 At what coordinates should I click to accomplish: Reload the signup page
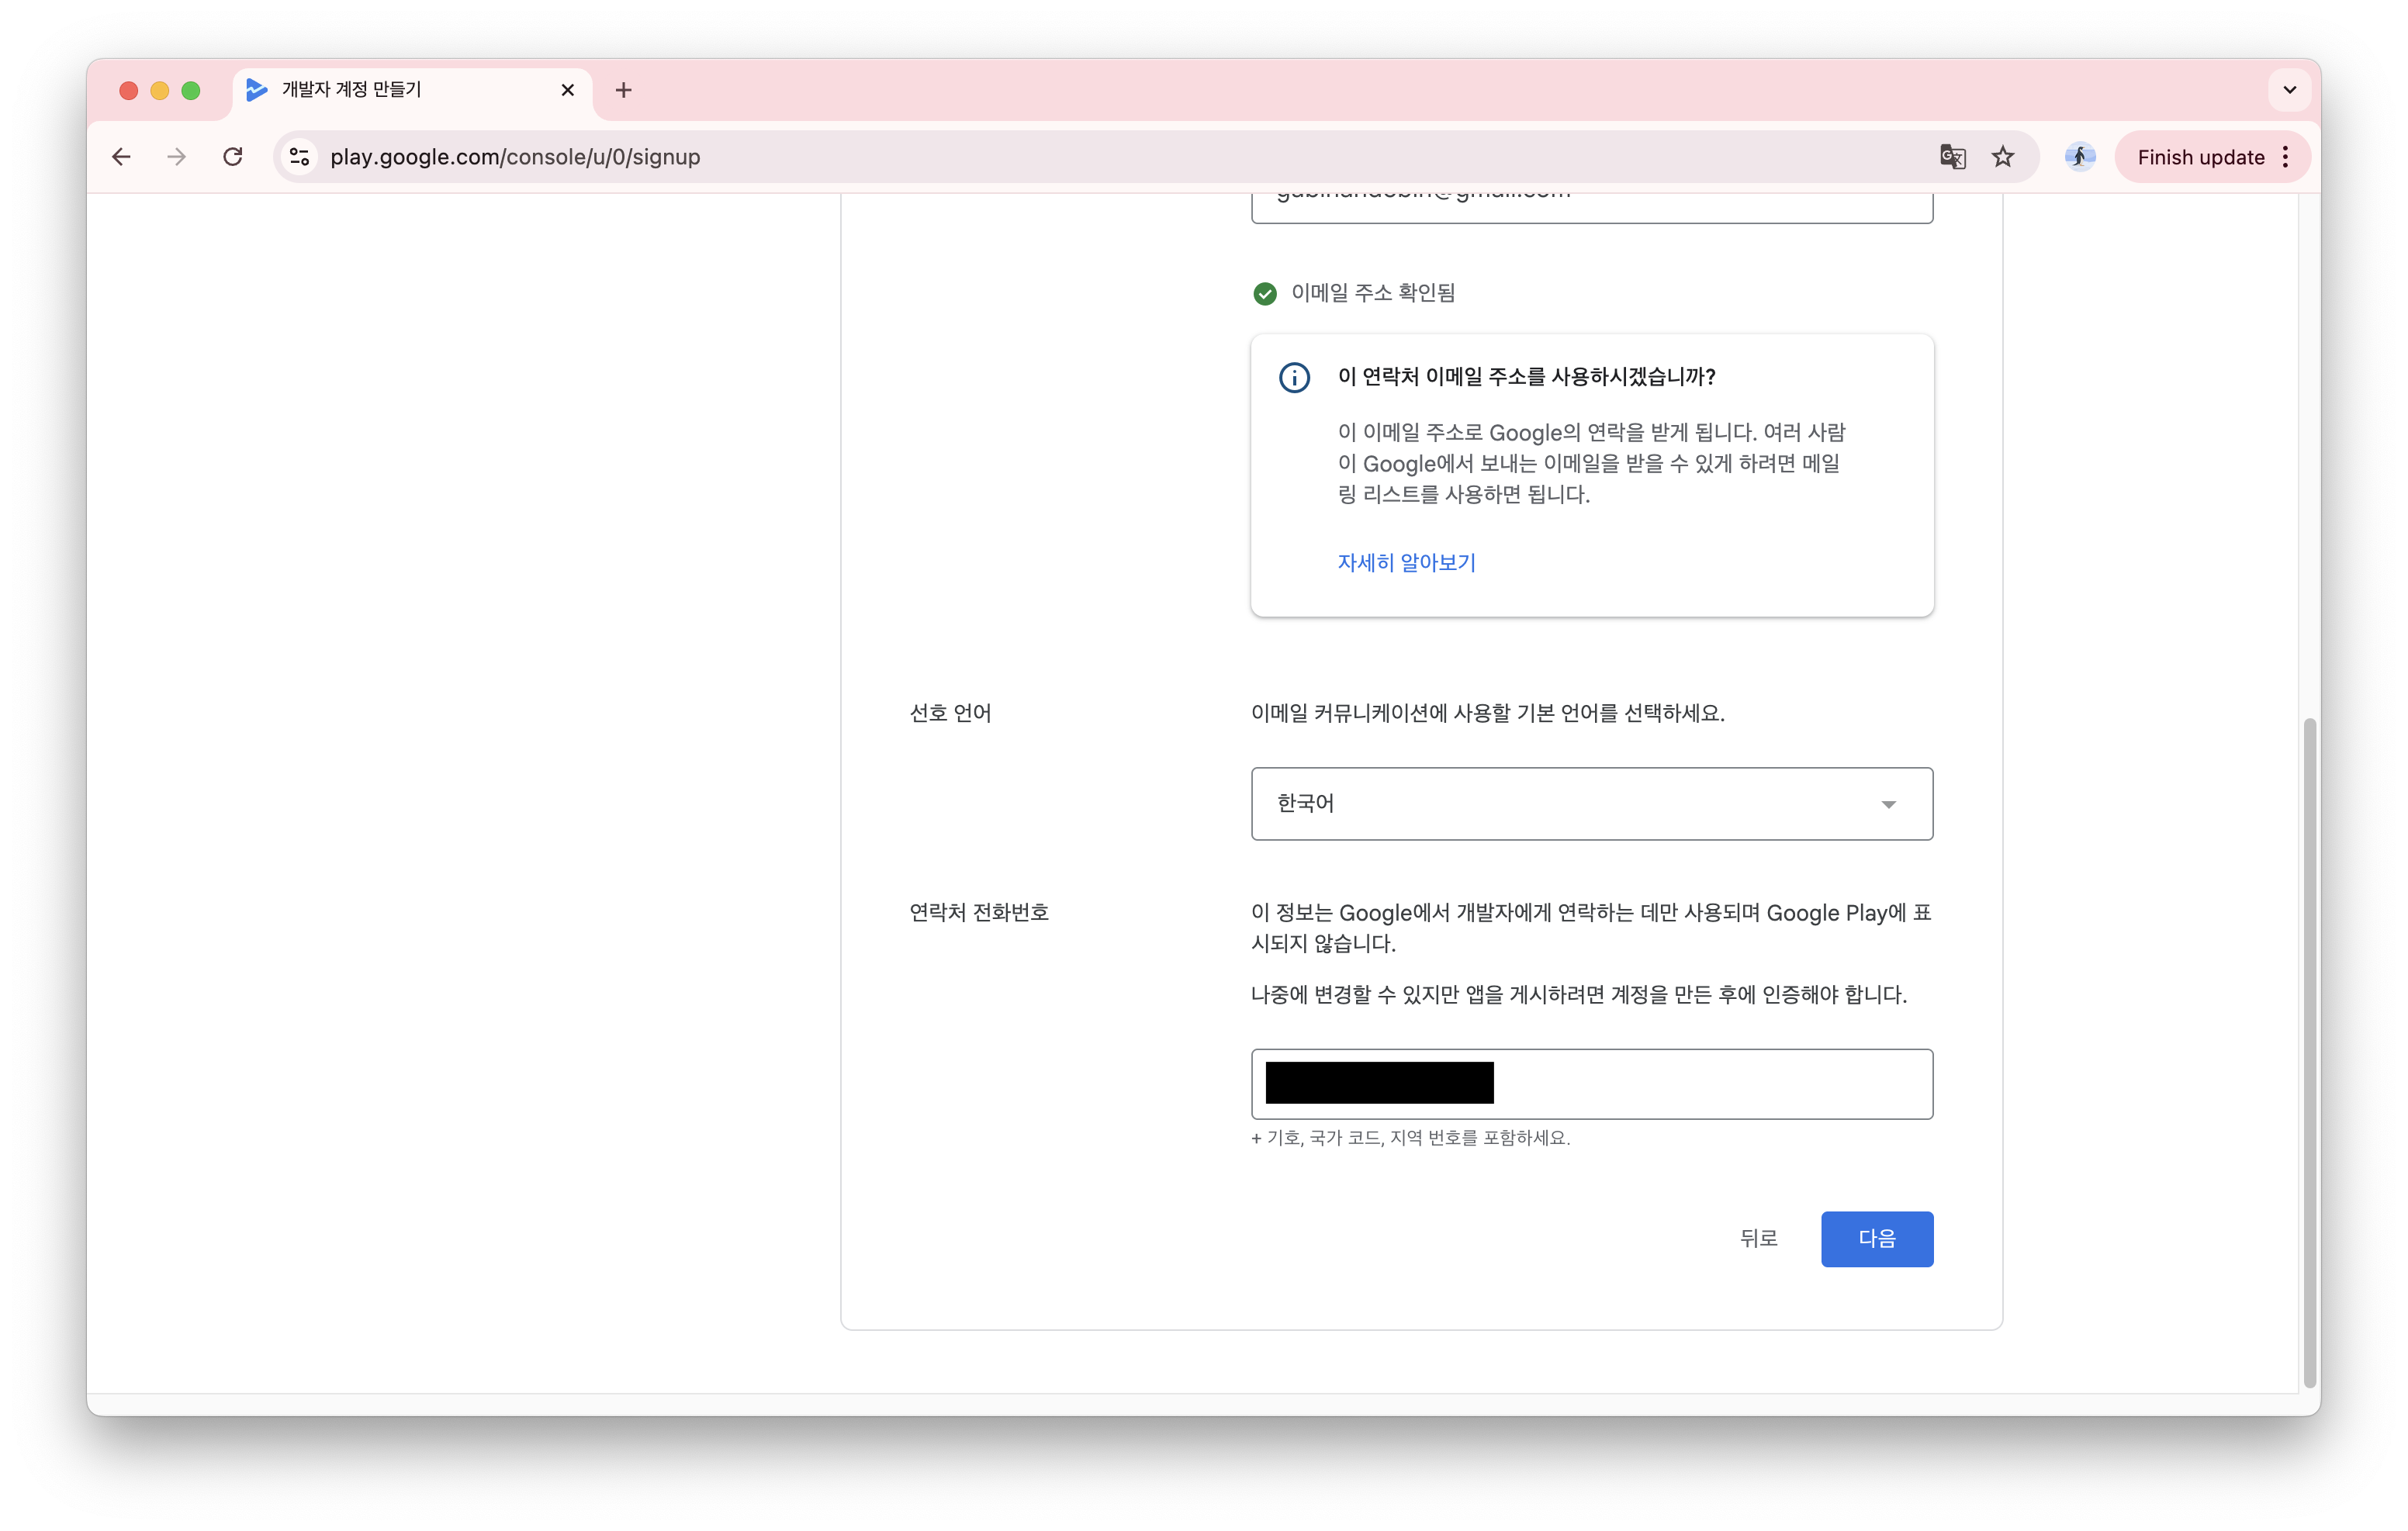(233, 156)
